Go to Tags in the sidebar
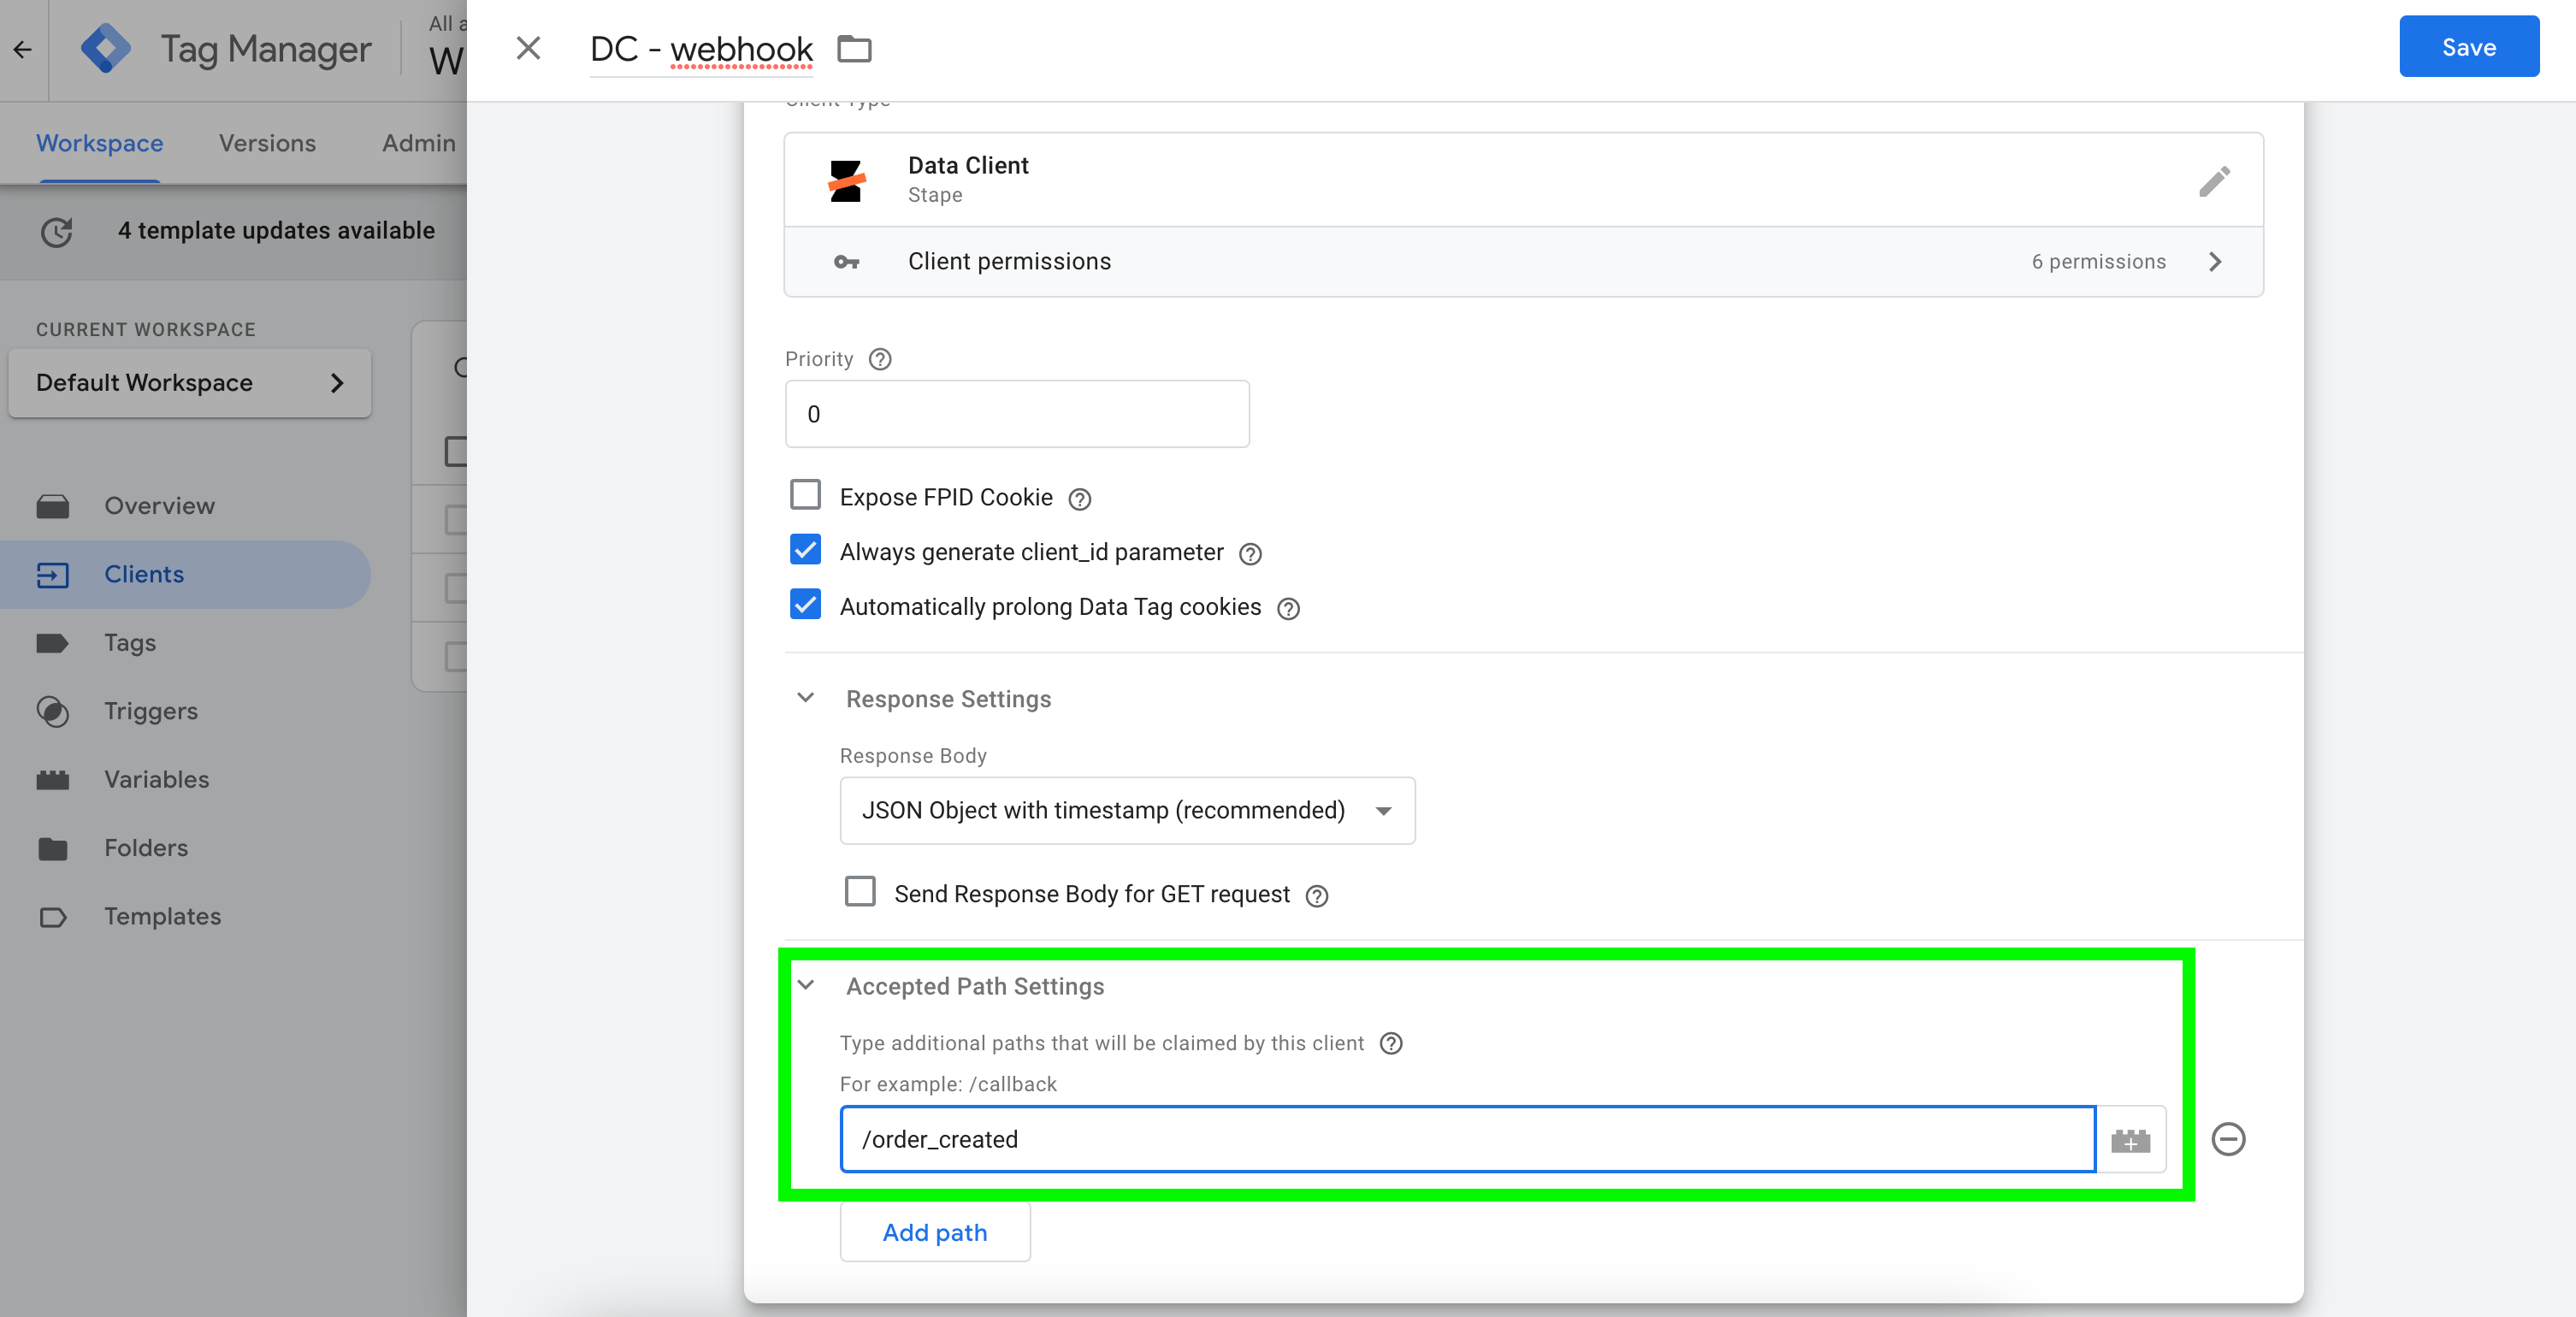The width and height of the screenshot is (2576, 1317). point(185,643)
